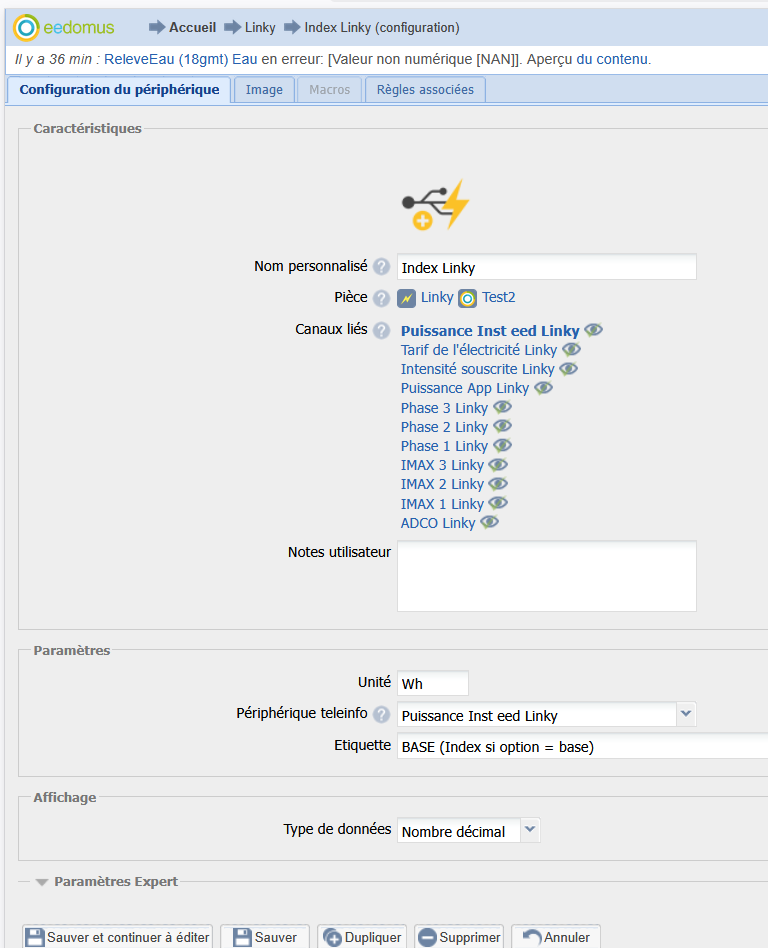Click the Test2 room icon
This screenshot has height=948, width=768.
(467, 298)
